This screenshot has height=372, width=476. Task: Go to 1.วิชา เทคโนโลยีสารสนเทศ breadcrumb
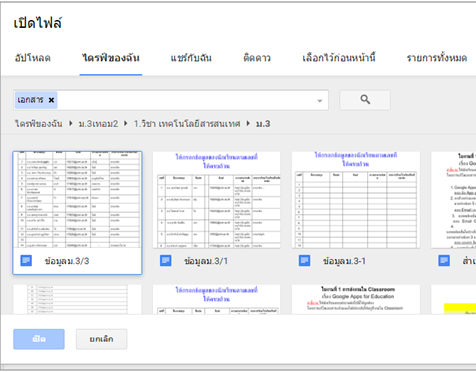187,124
